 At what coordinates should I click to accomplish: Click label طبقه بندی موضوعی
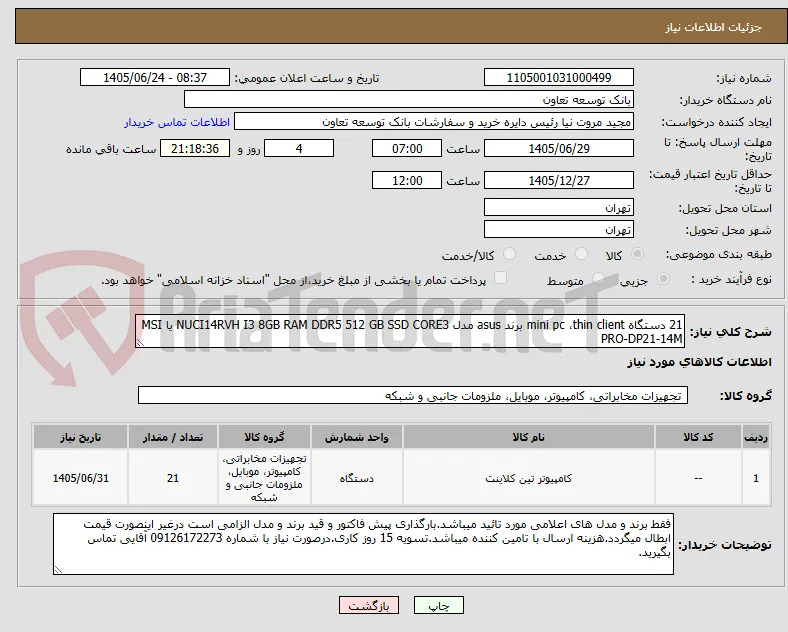[x=719, y=254]
